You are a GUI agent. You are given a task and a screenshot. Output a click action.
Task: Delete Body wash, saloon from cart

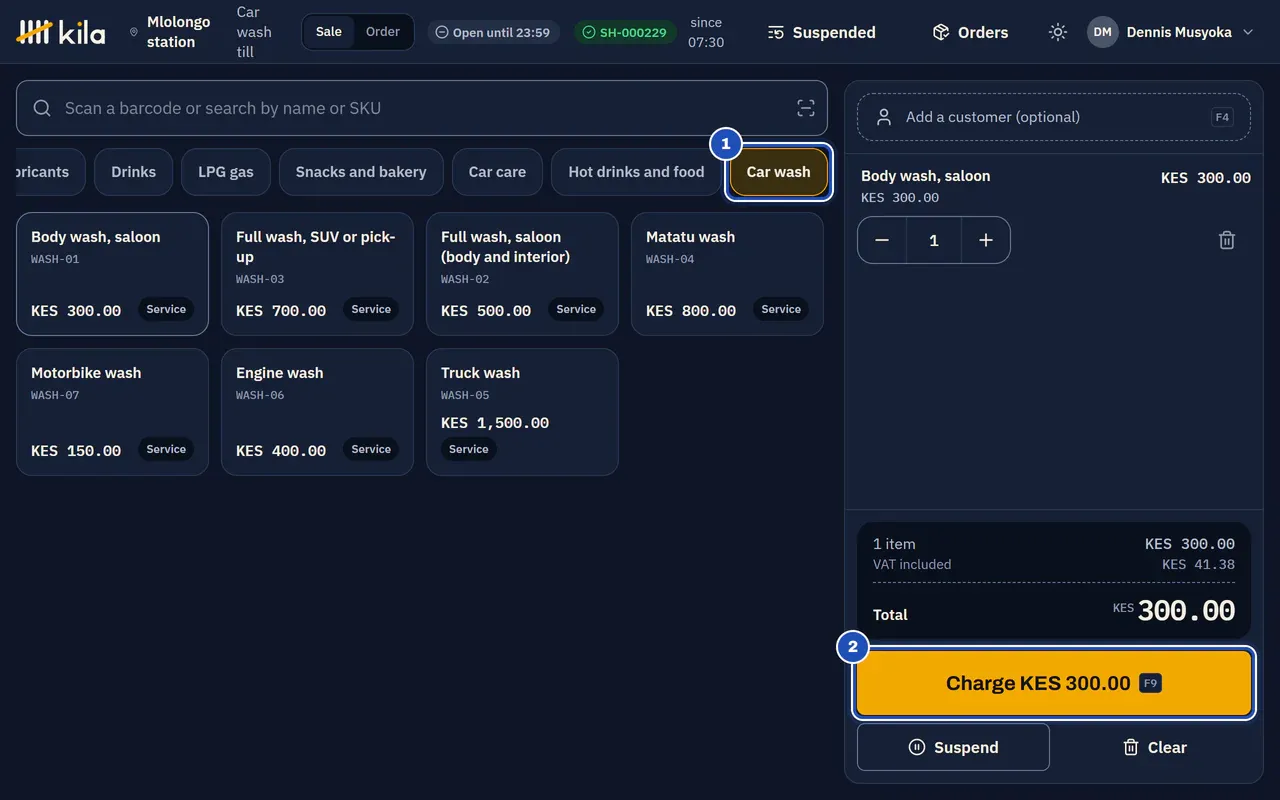click(1227, 240)
